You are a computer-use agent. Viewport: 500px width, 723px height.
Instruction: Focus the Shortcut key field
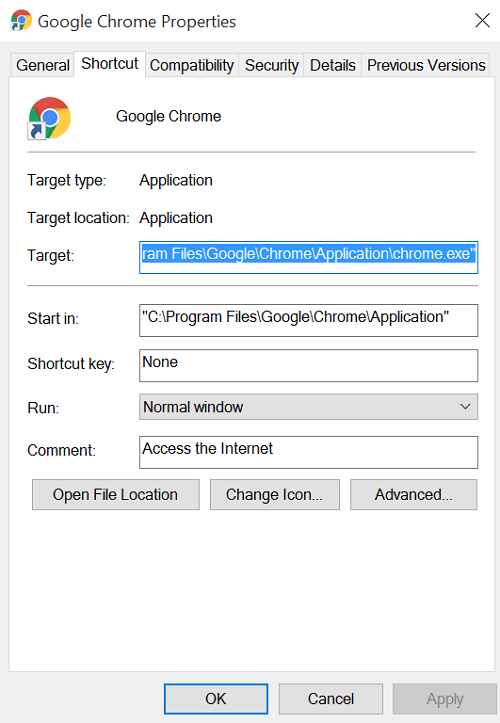308,366
